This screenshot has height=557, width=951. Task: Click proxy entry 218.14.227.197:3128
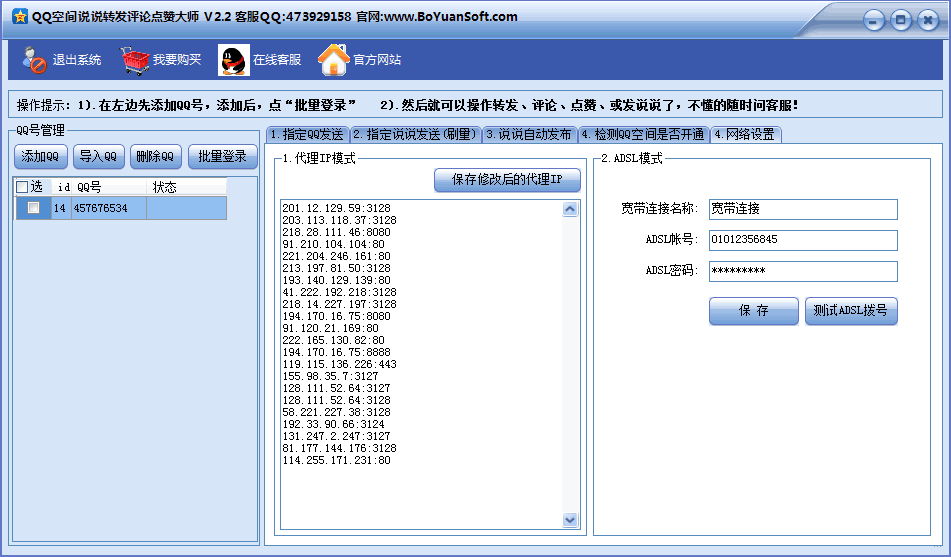click(x=339, y=304)
